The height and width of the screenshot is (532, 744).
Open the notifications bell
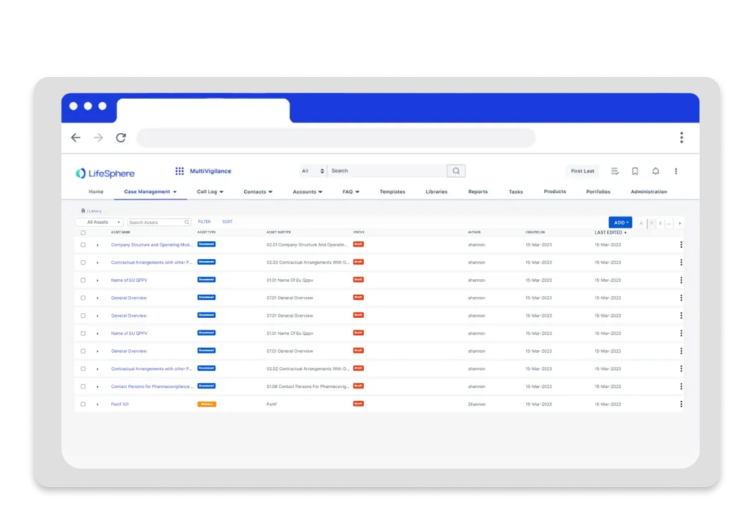point(655,171)
